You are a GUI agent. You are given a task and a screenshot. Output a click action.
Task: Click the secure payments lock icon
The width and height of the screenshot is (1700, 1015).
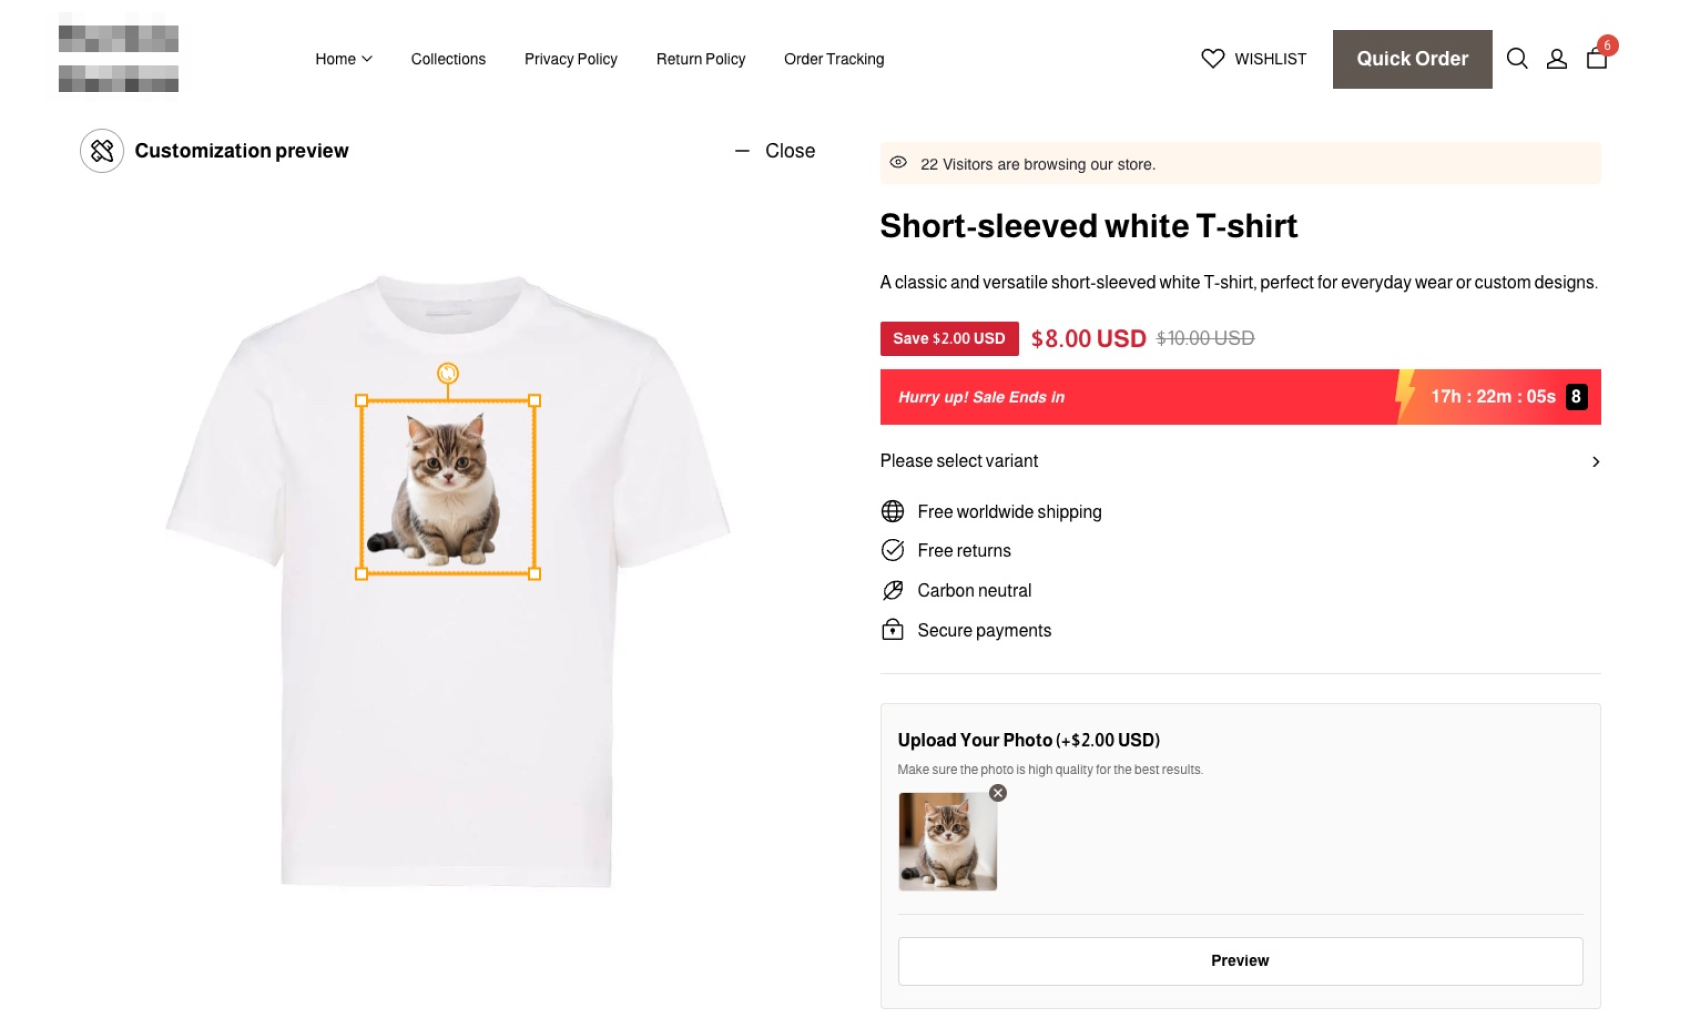tap(892, 630)
